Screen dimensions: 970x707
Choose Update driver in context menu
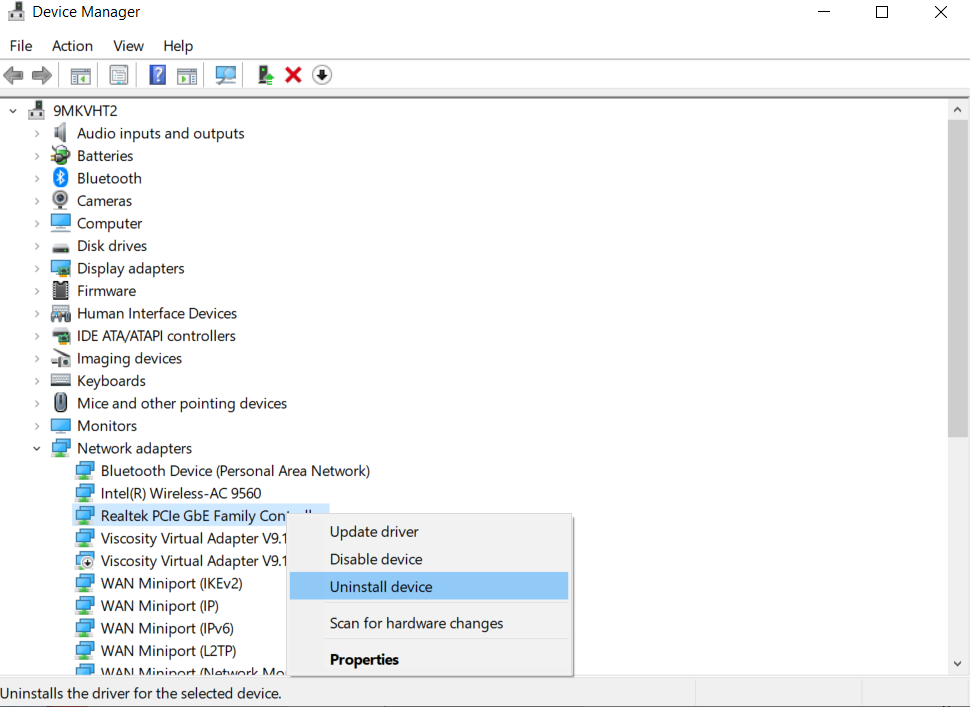[x=429, y=532]
